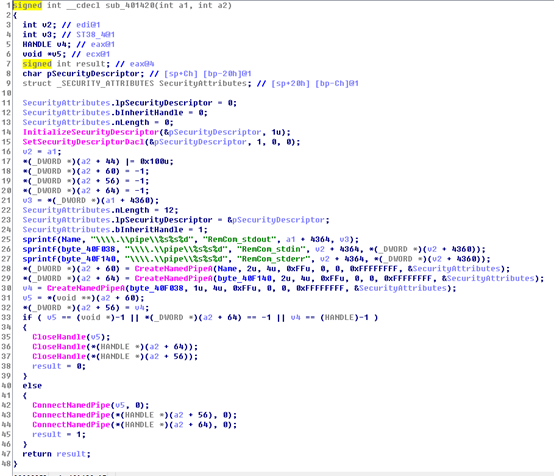Click the "RemCom_stdin" string literal

pyautogui.click(x=271, y=249)
